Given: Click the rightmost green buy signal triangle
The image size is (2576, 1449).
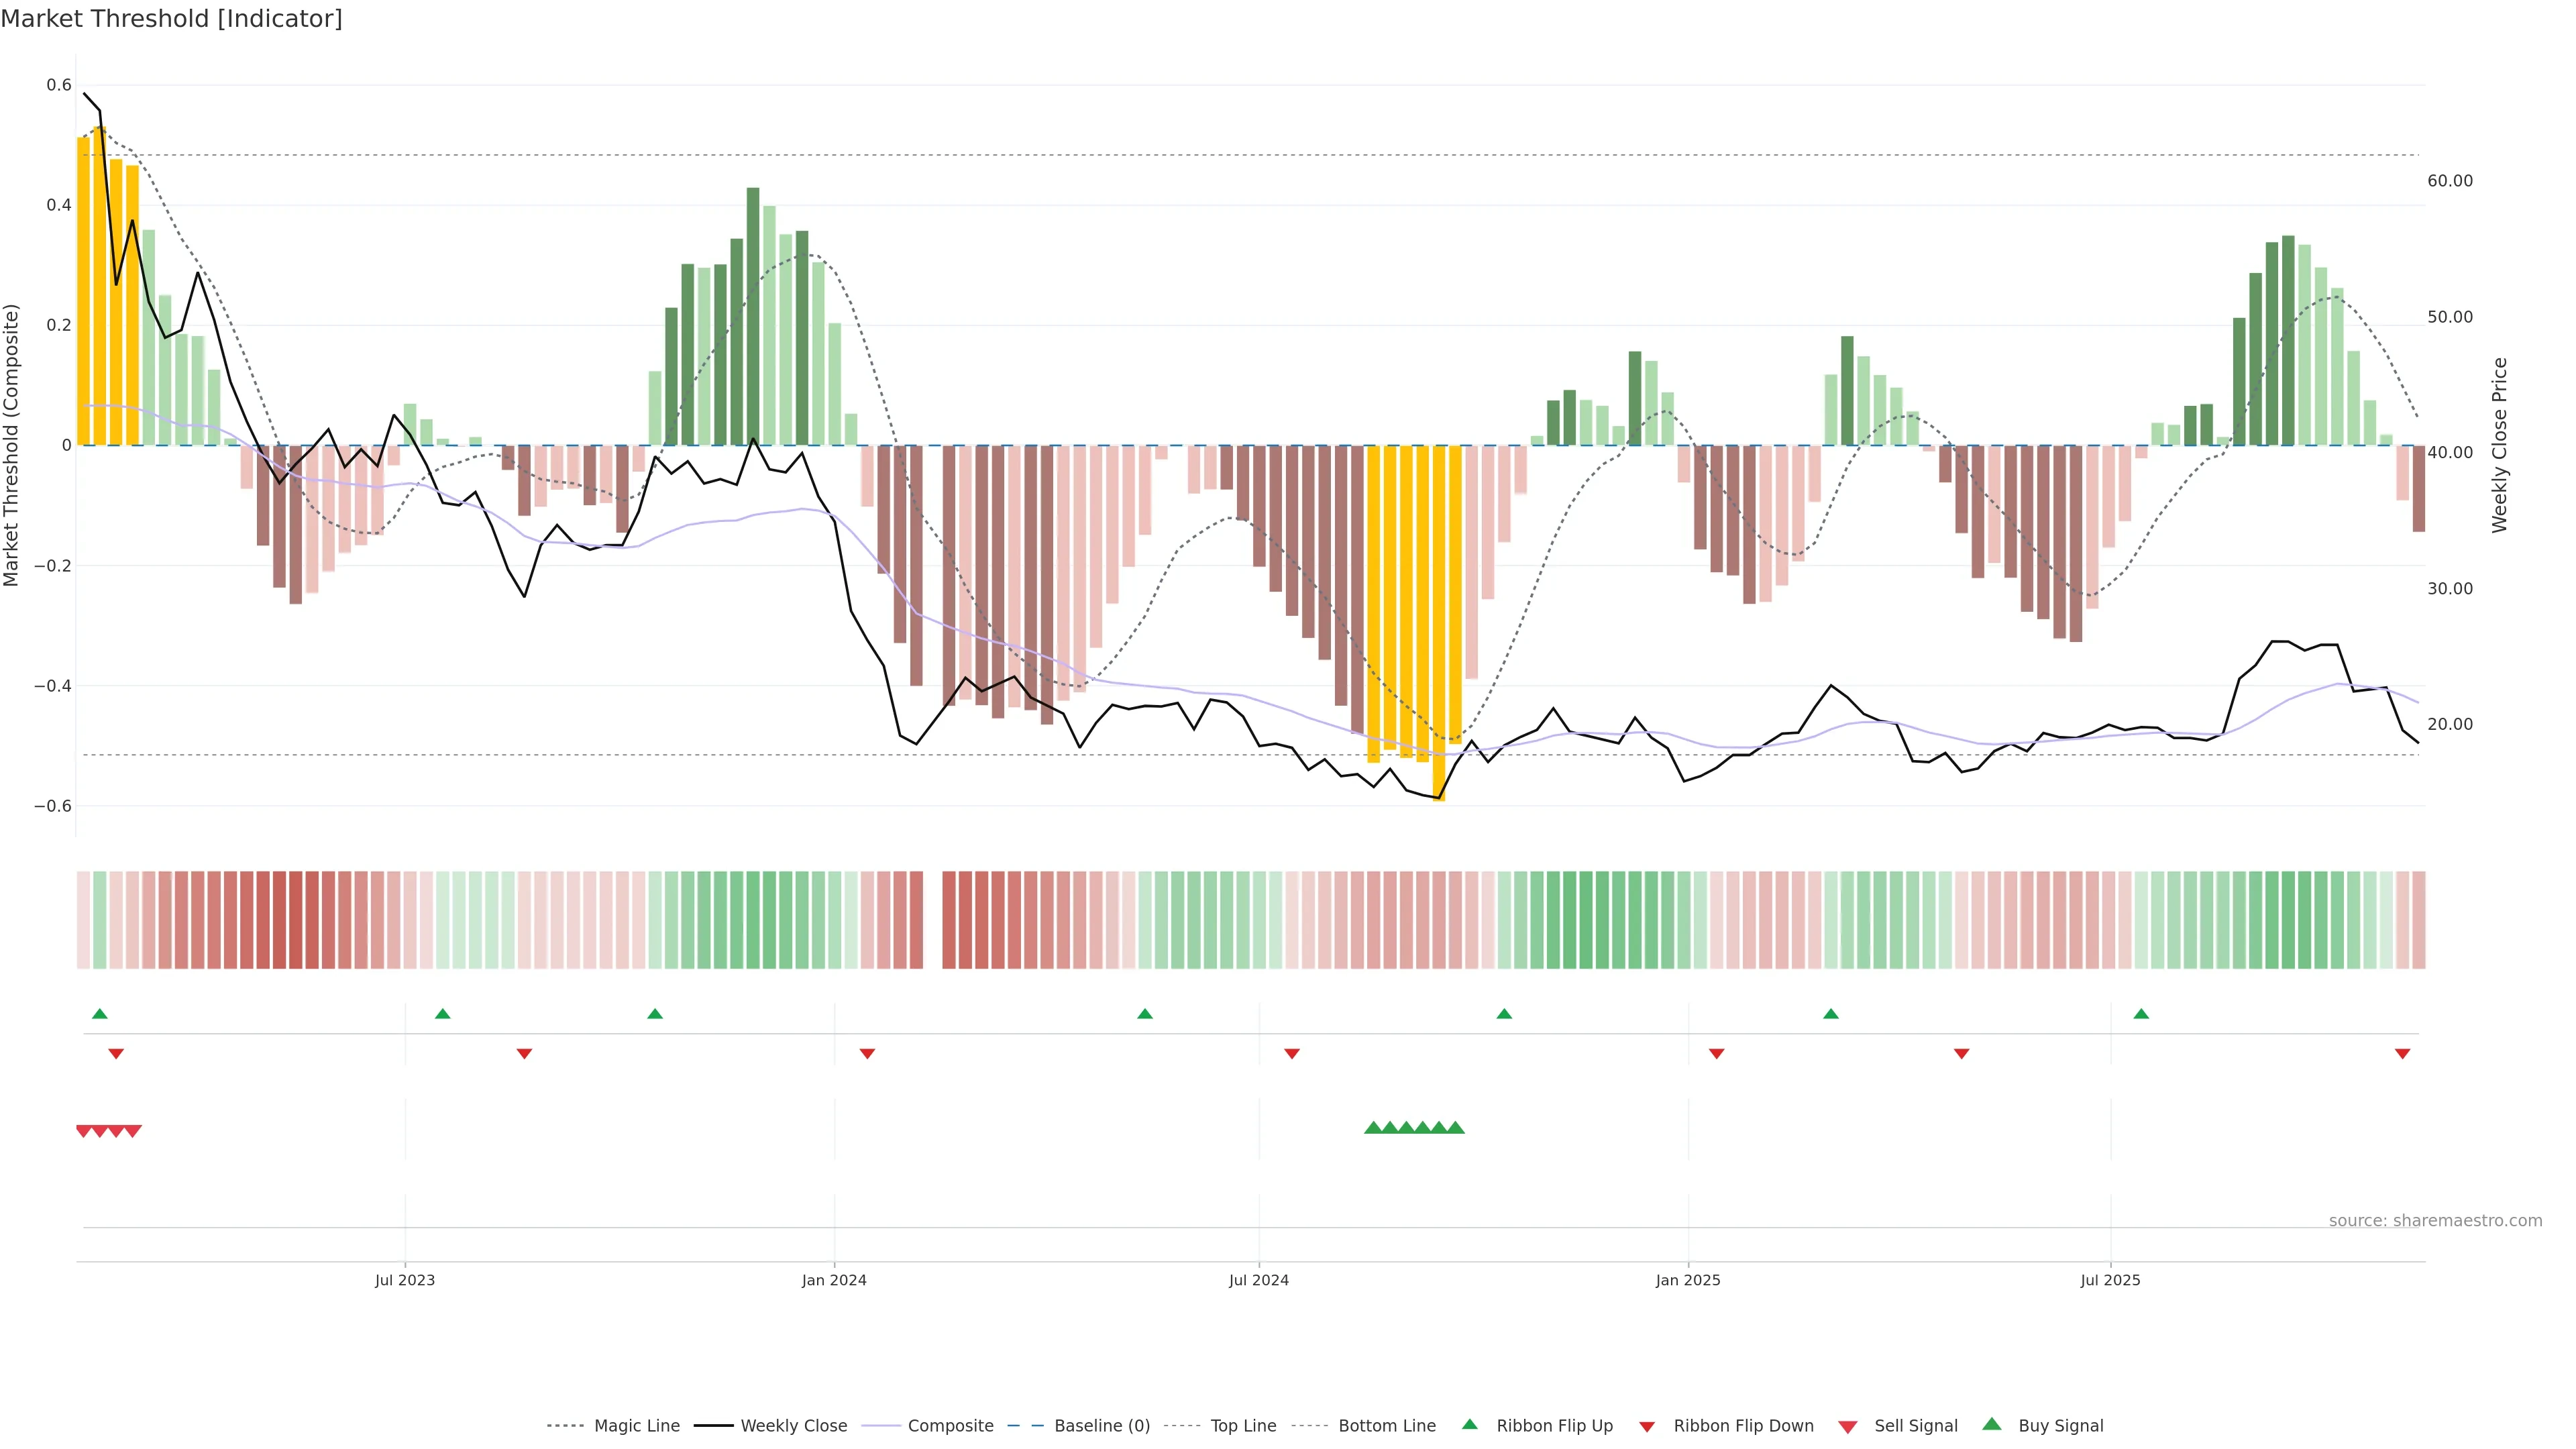Looking at the screenshot, I should 1456,1128.
